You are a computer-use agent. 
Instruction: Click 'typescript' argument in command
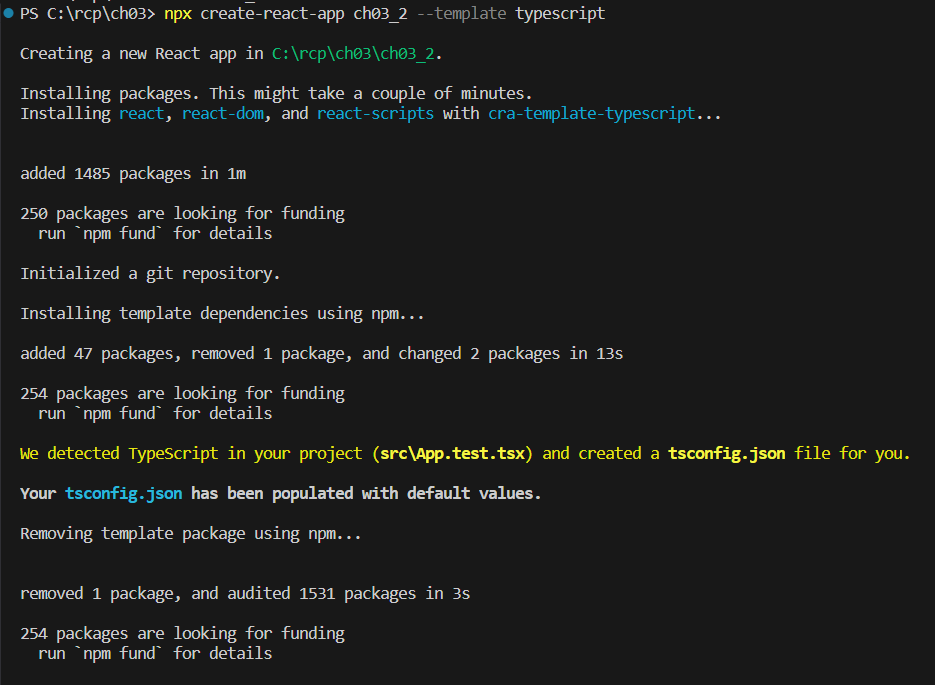coord(560,14)
